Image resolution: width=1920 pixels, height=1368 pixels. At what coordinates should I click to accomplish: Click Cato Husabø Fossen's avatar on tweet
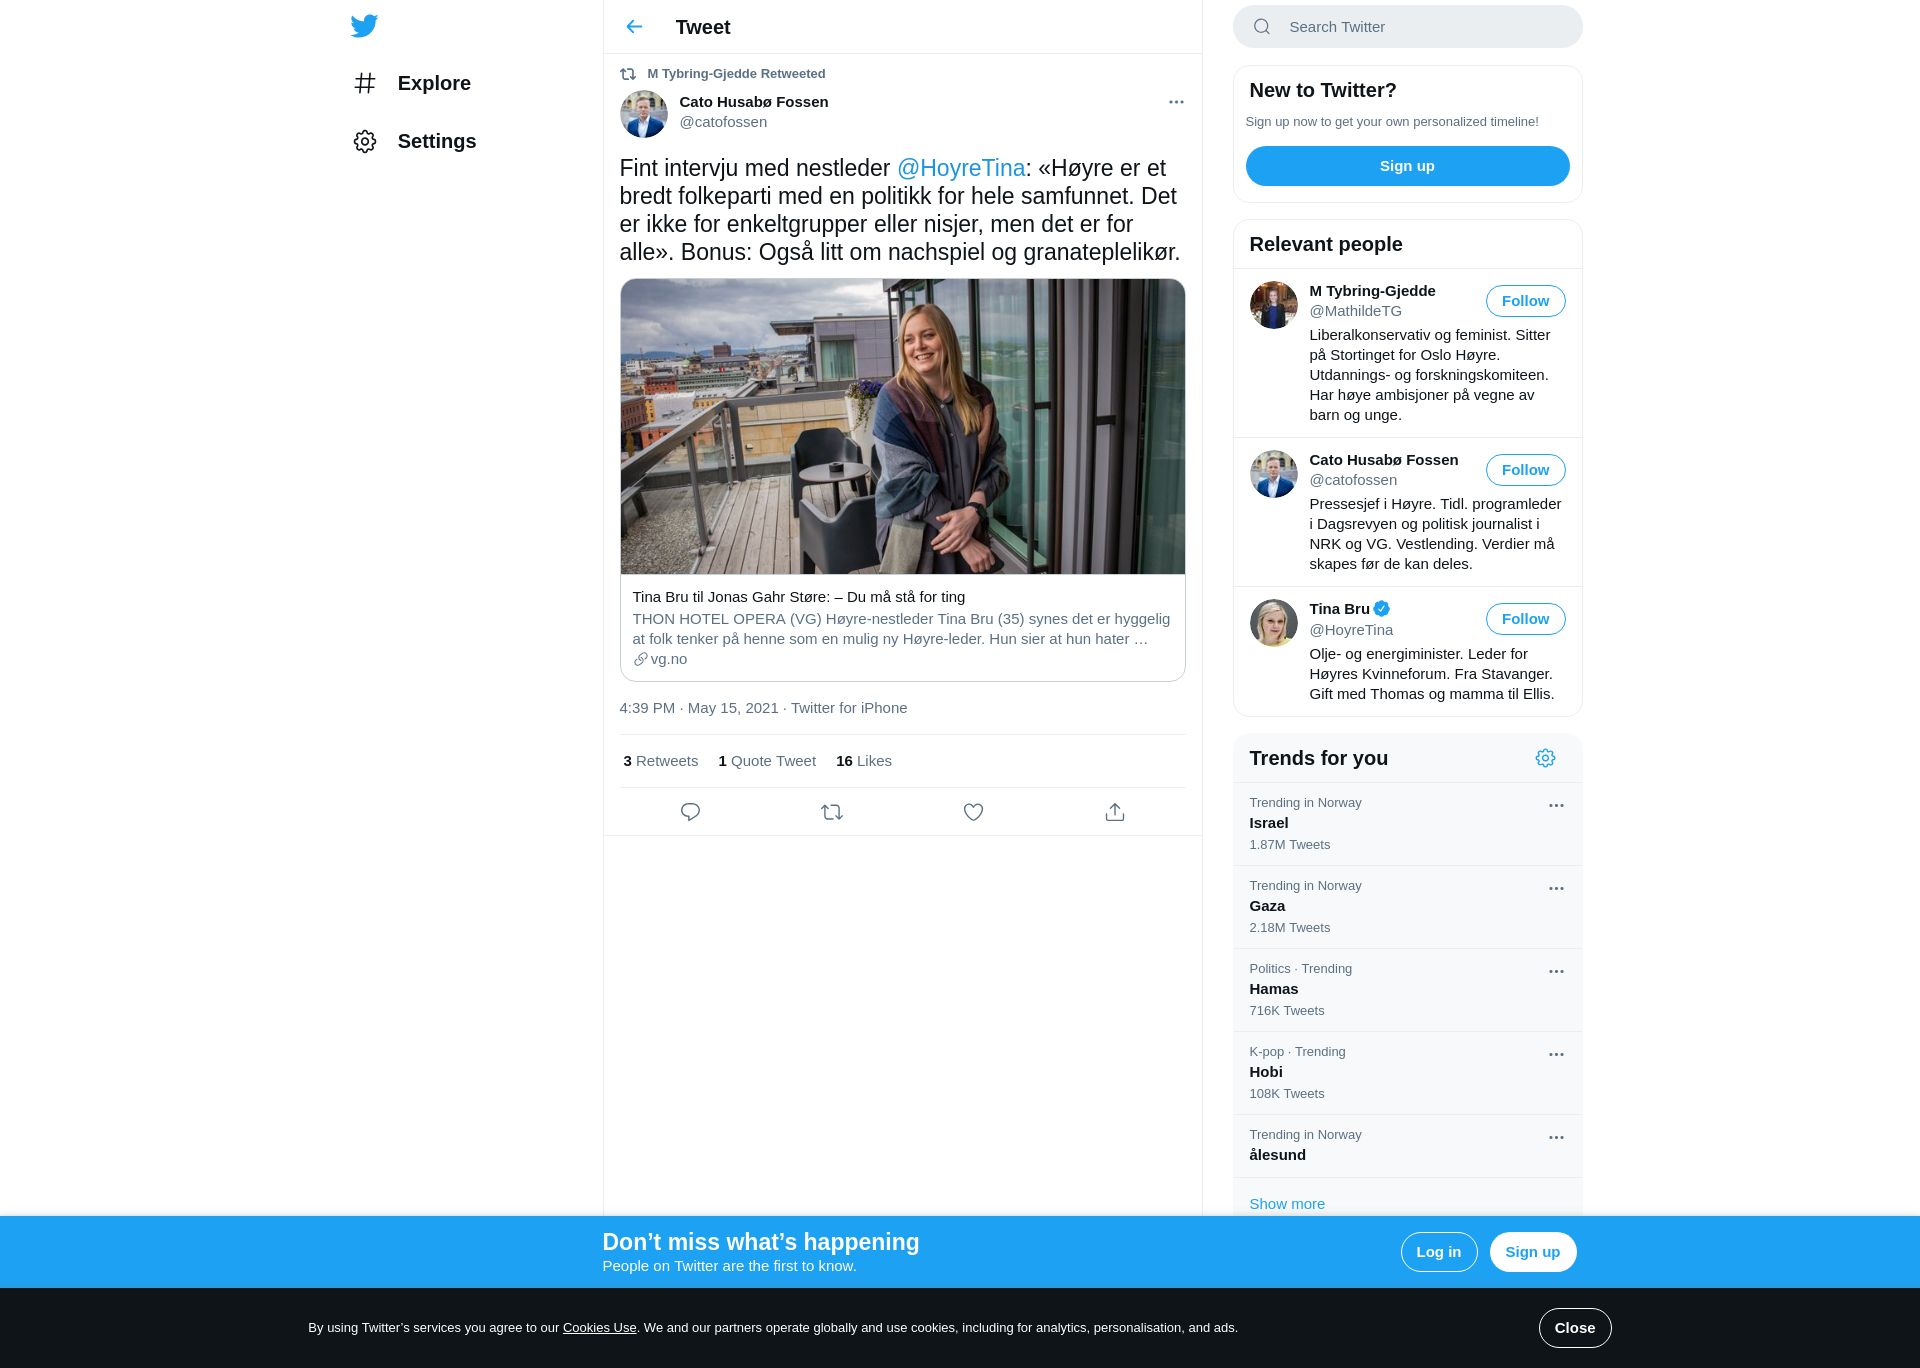(643, 114)
